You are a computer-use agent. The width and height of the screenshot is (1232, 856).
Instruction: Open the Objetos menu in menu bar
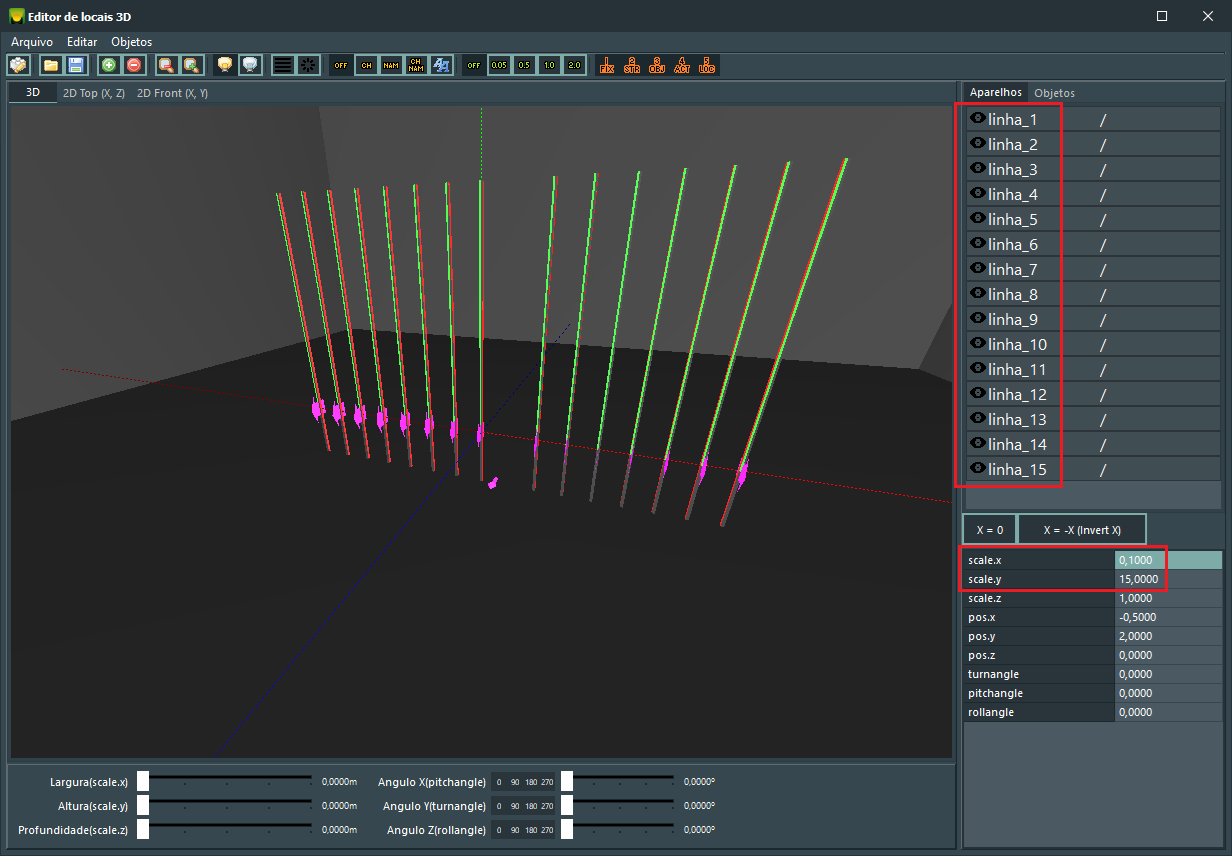click(131, 42)
